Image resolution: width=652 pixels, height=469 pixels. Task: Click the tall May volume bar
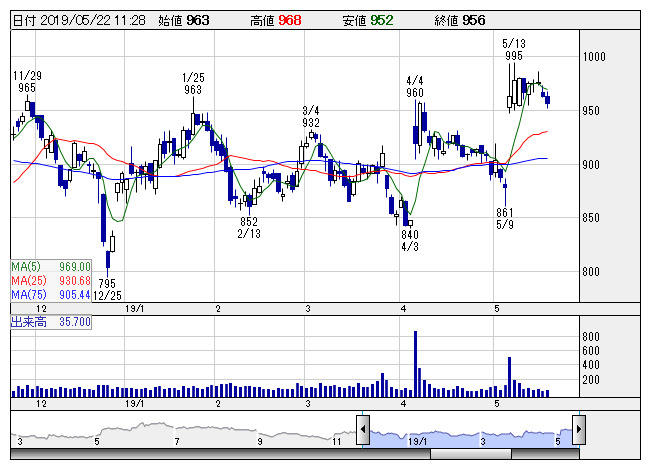(x=509, y=377)
